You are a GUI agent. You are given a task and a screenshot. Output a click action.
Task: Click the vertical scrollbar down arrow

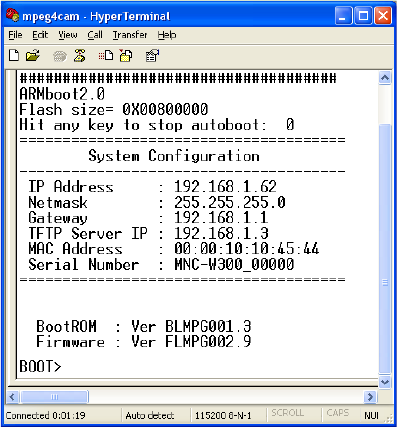pyautogui.click(x=385, y=382)
